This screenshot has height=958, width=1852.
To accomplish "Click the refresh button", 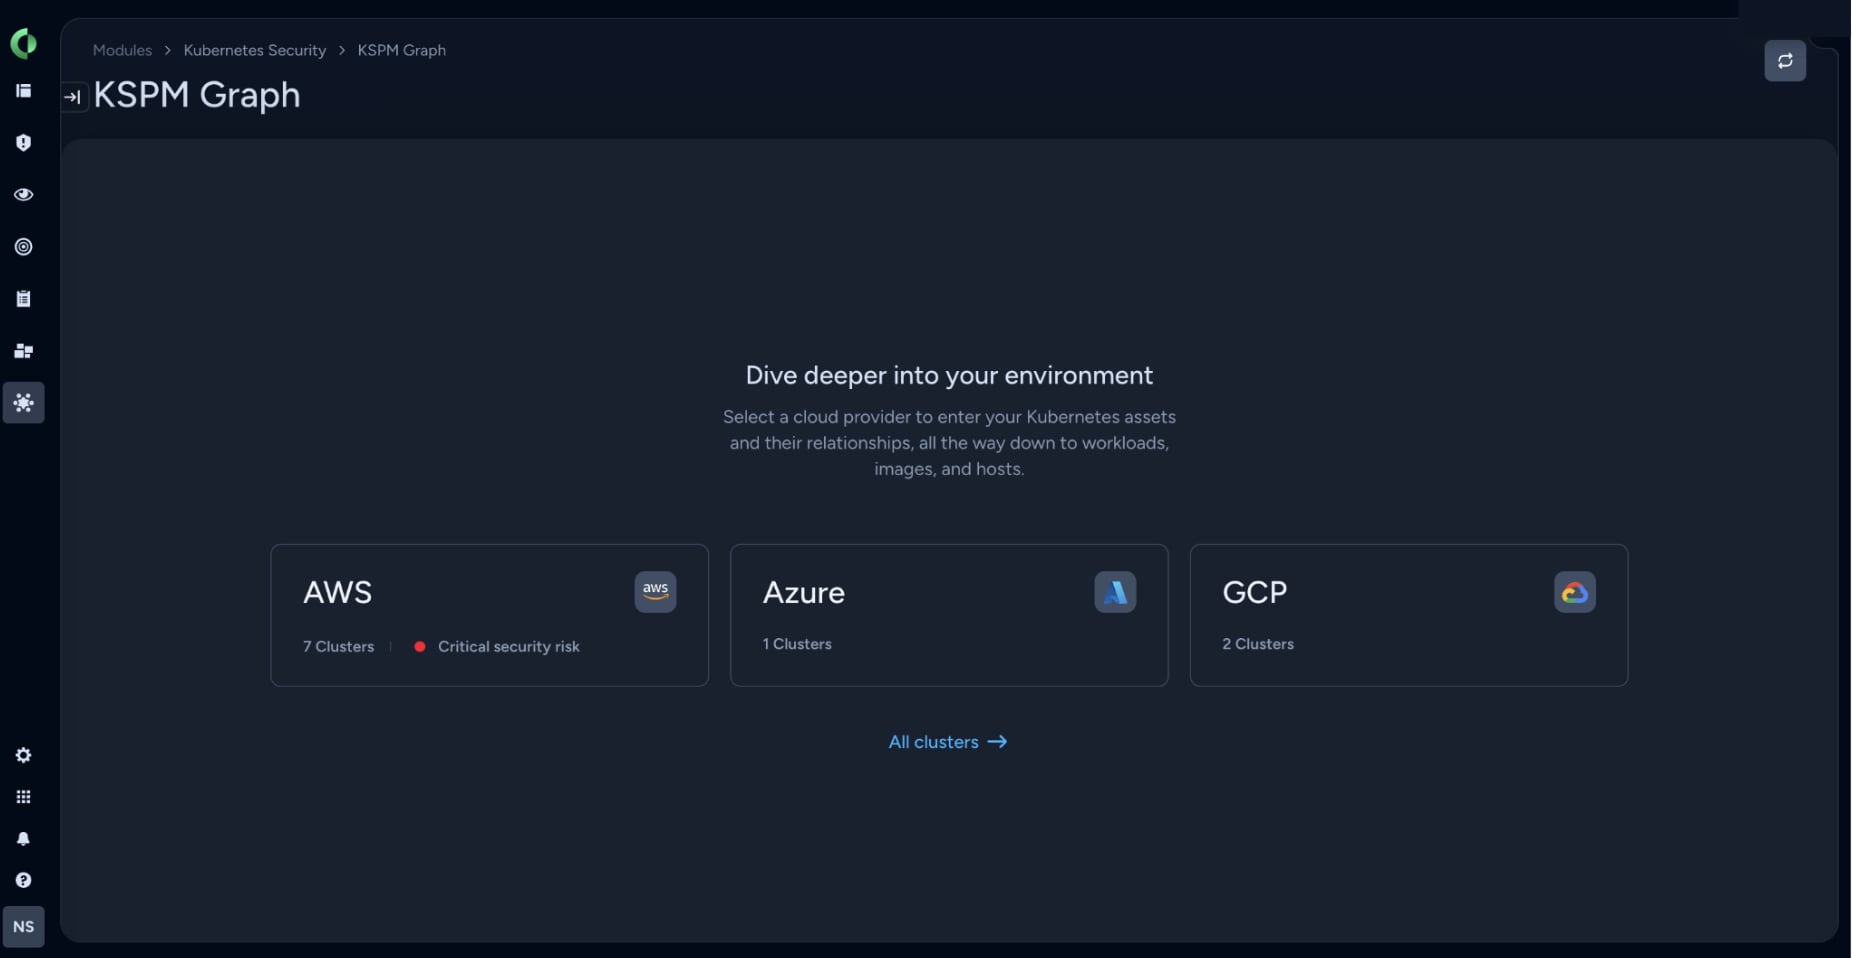I will tap(1785, 61).
